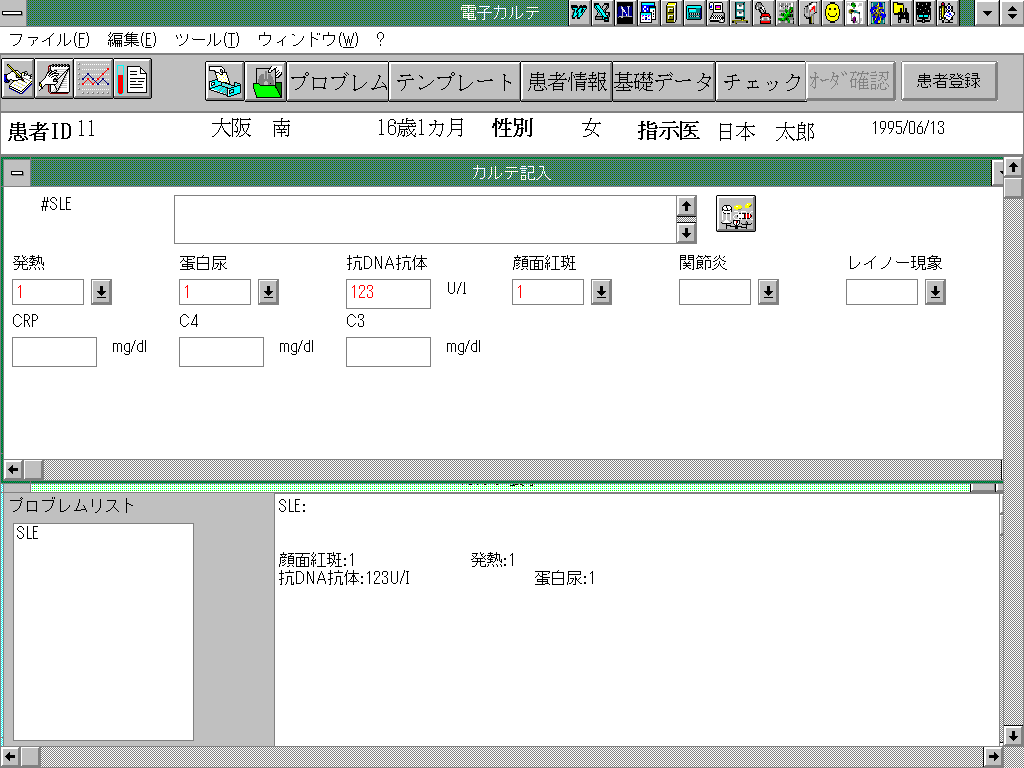This screenshot has height=768, width=1024.
Task: Open the レイノー現象 dropdown list
Action: (935, 292)
